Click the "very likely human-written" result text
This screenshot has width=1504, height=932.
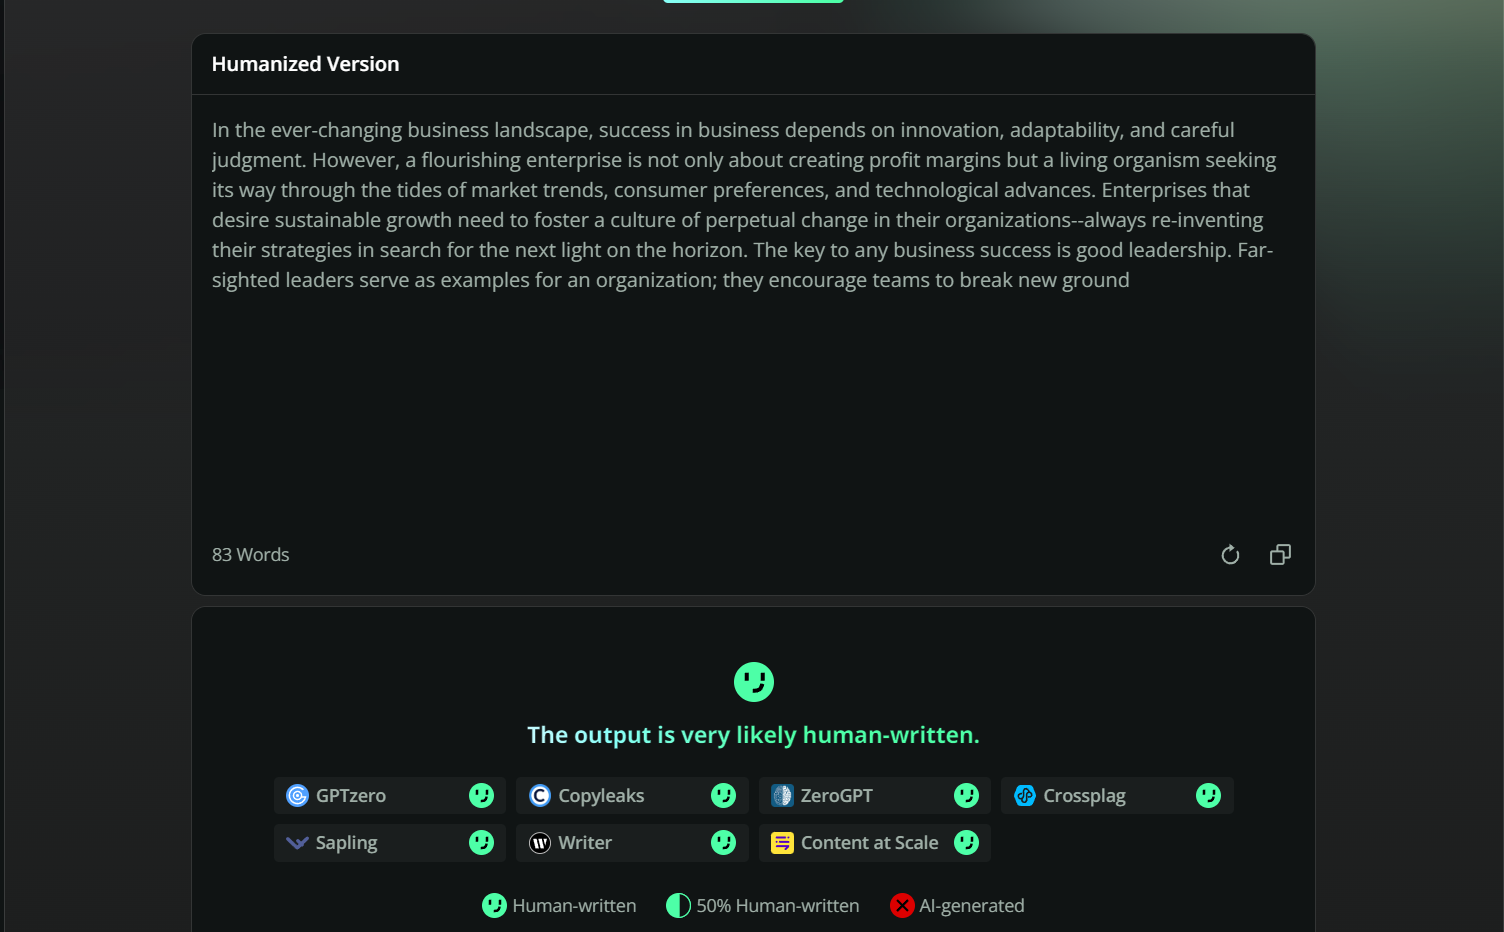829,735
